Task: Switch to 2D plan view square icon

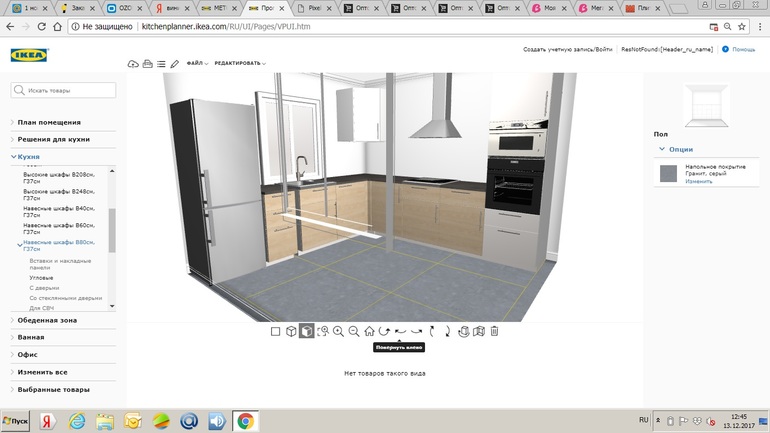Action: click(276, 331)
